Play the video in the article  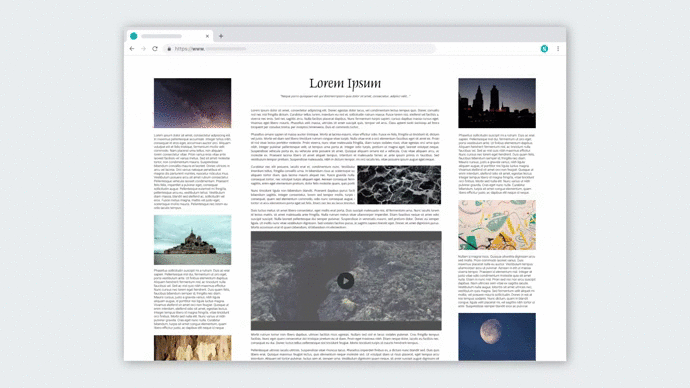[345, 281]
